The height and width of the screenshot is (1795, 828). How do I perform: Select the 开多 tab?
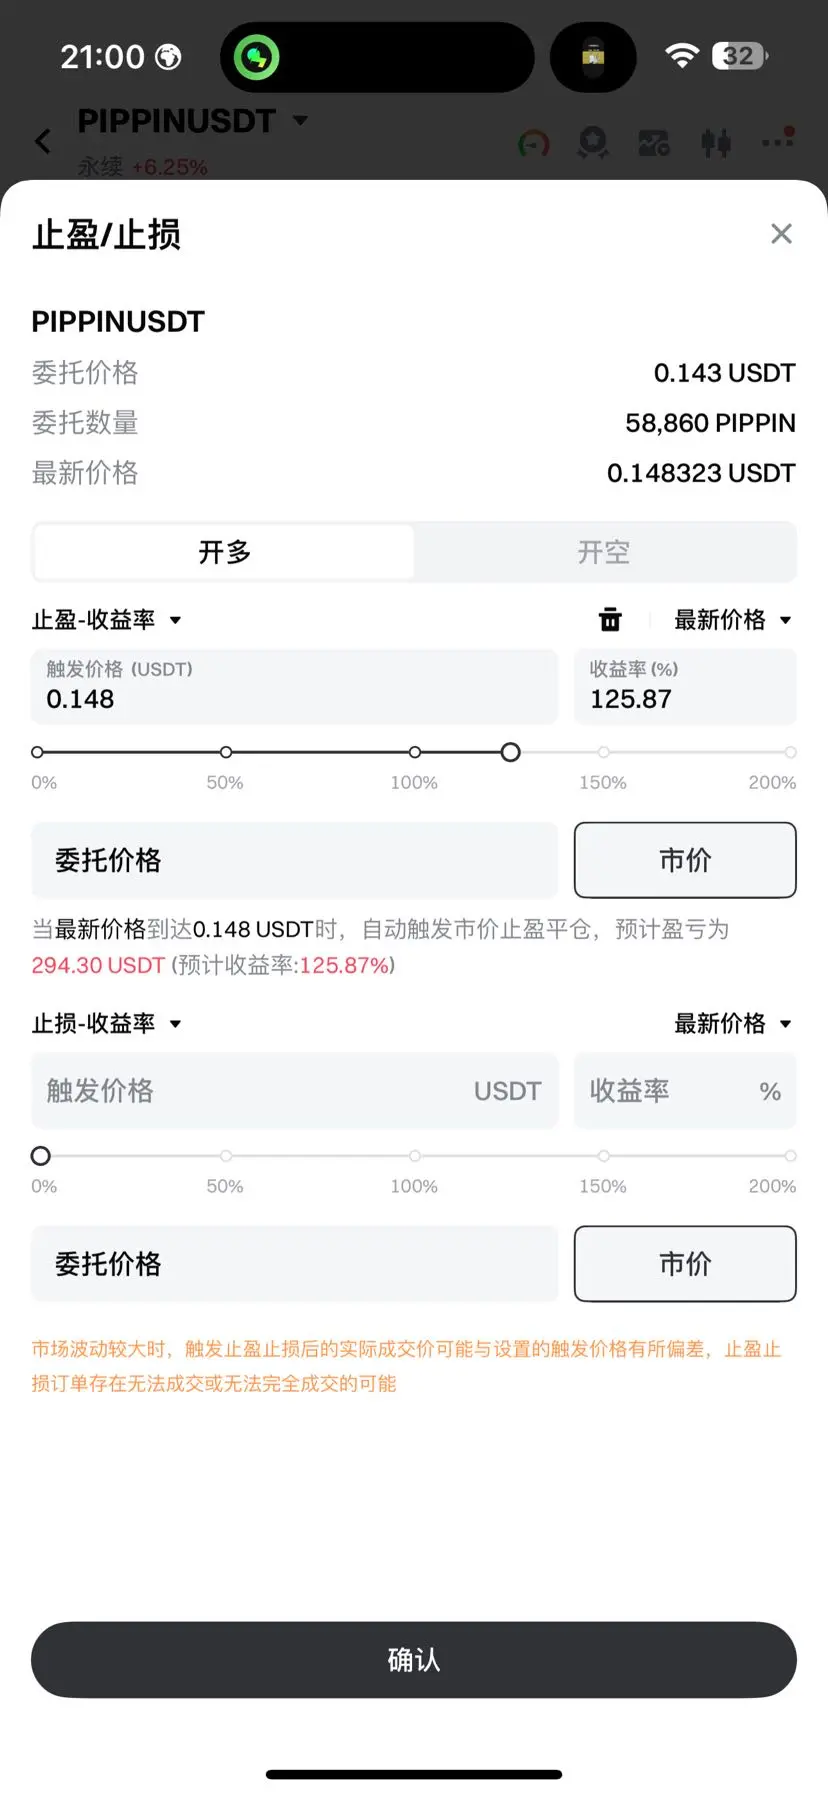click(x=224, y=552)
